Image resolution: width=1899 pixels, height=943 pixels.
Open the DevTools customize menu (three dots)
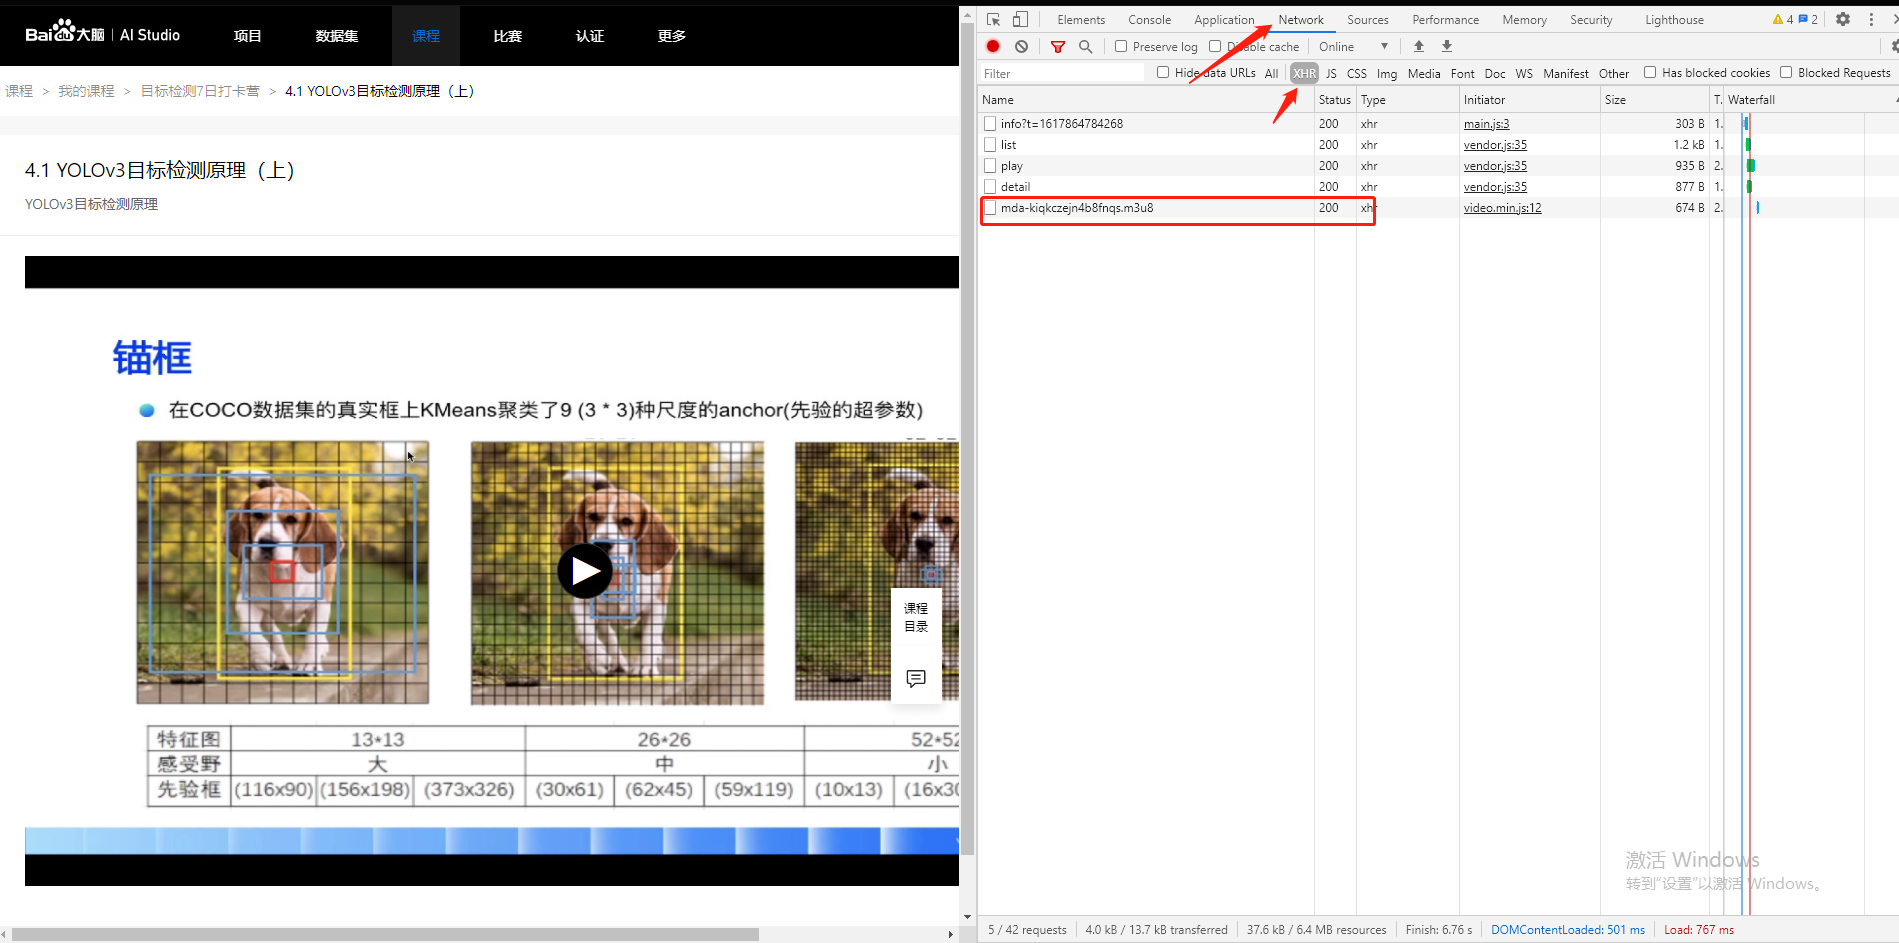tap(1871, 19)
